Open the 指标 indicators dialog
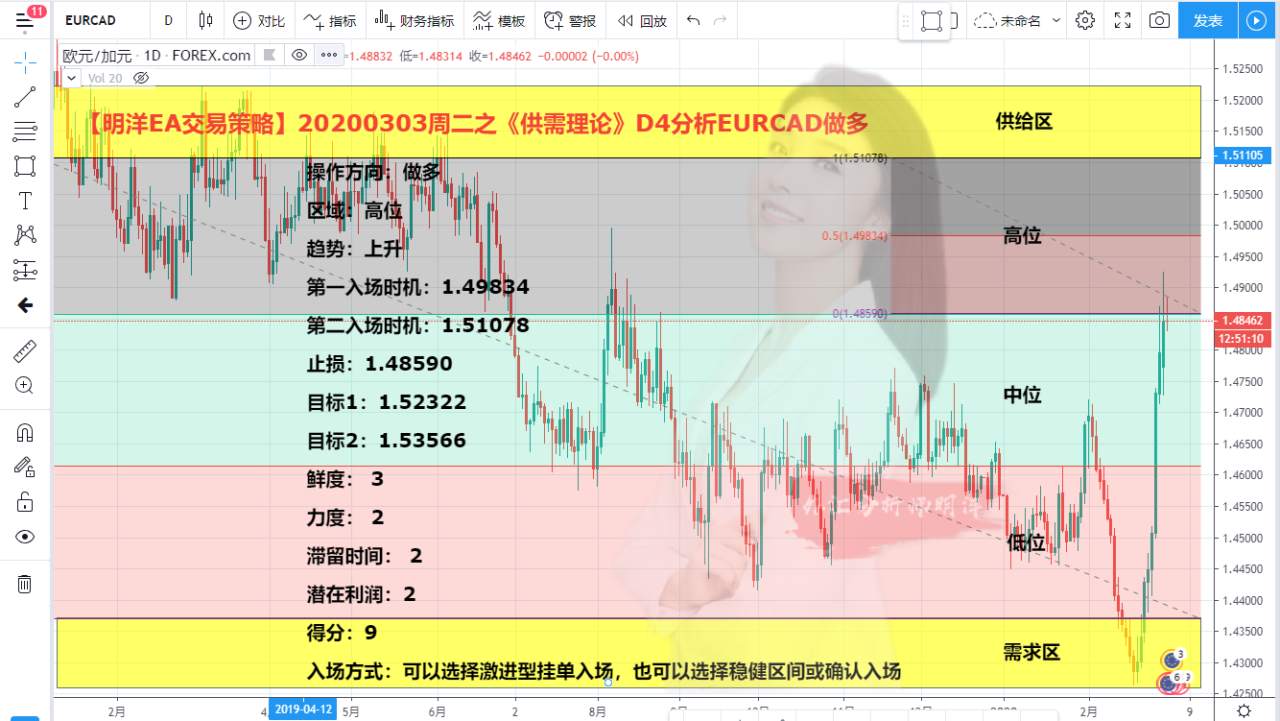The height and width of the screenshot is (721, 1280). point(329,20)
